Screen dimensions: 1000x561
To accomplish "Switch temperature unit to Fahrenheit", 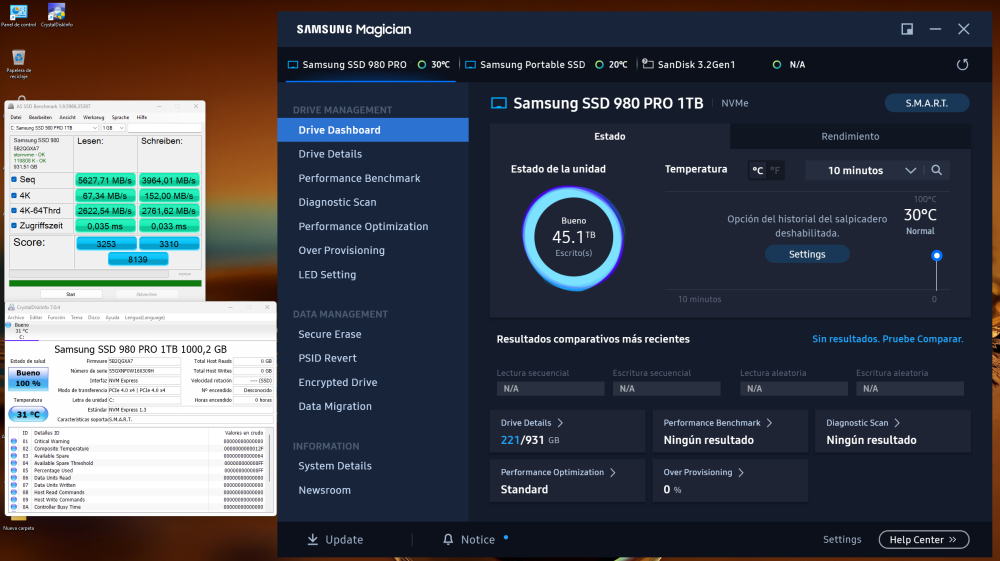I will (775, 170).
